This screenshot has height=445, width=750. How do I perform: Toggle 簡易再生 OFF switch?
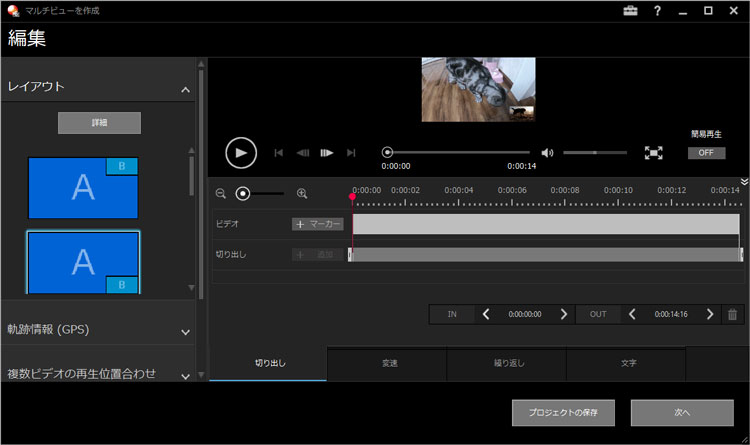[x=706, y=153]
